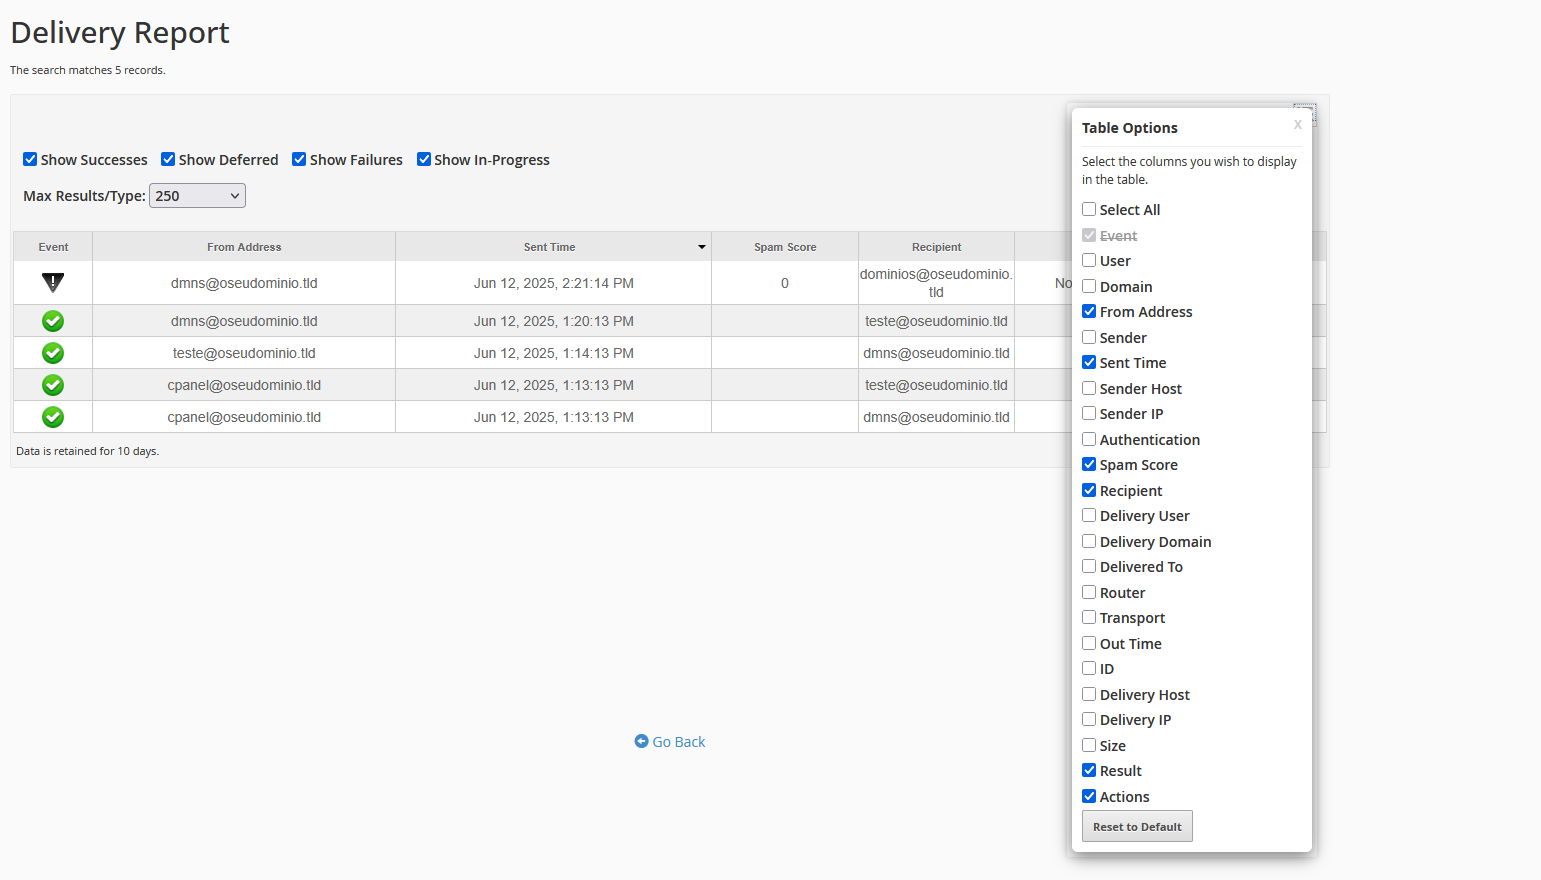Click the Go Back arrow icon
1541x880 pixels.
coord(642,741)
